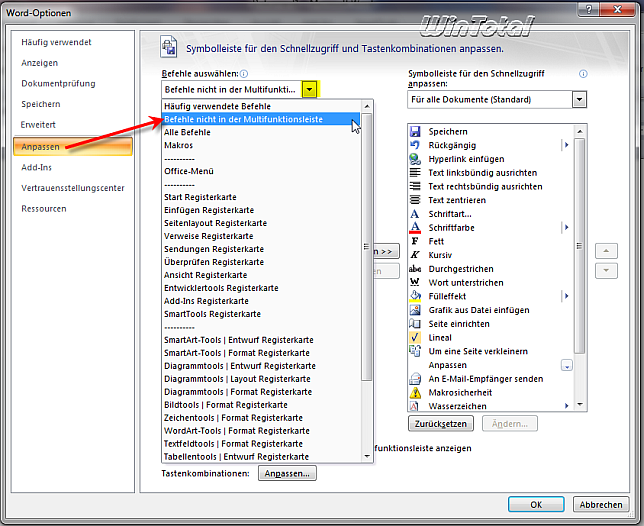Click the Rückgängig undo arrow icon
Image resolution: width=644 pixels, height=526 pixels.
click(415, 145)
